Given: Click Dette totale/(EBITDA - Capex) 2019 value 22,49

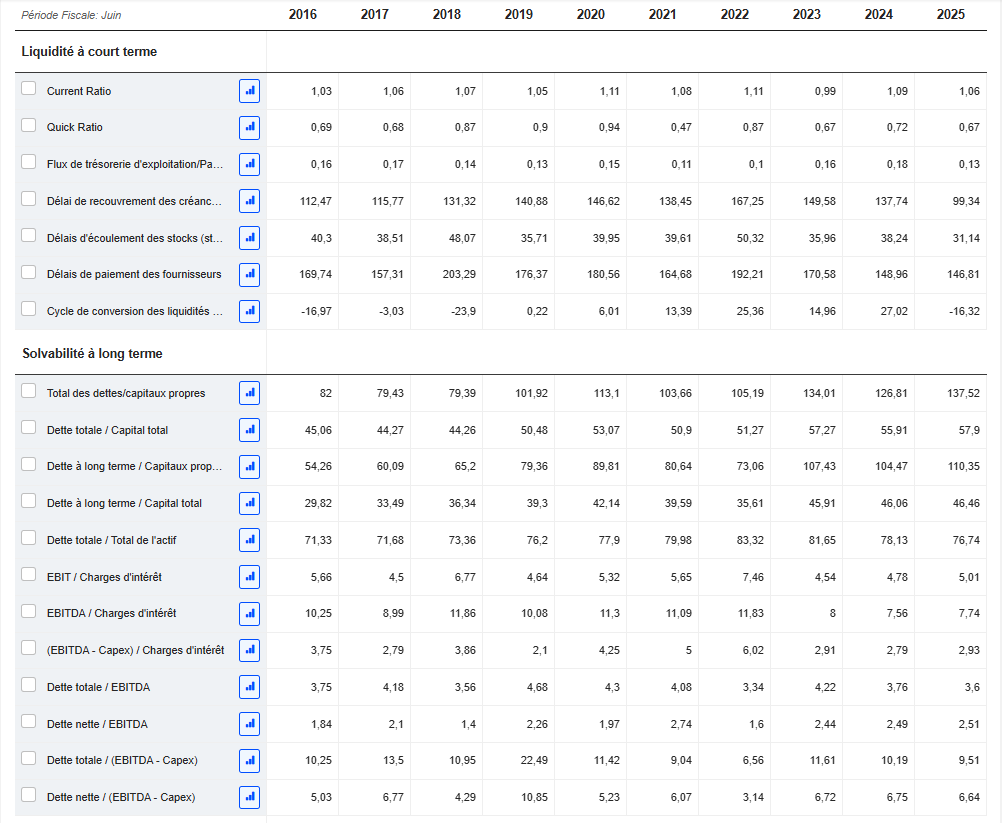Looking at the screenshot, I should coord(534,760).
